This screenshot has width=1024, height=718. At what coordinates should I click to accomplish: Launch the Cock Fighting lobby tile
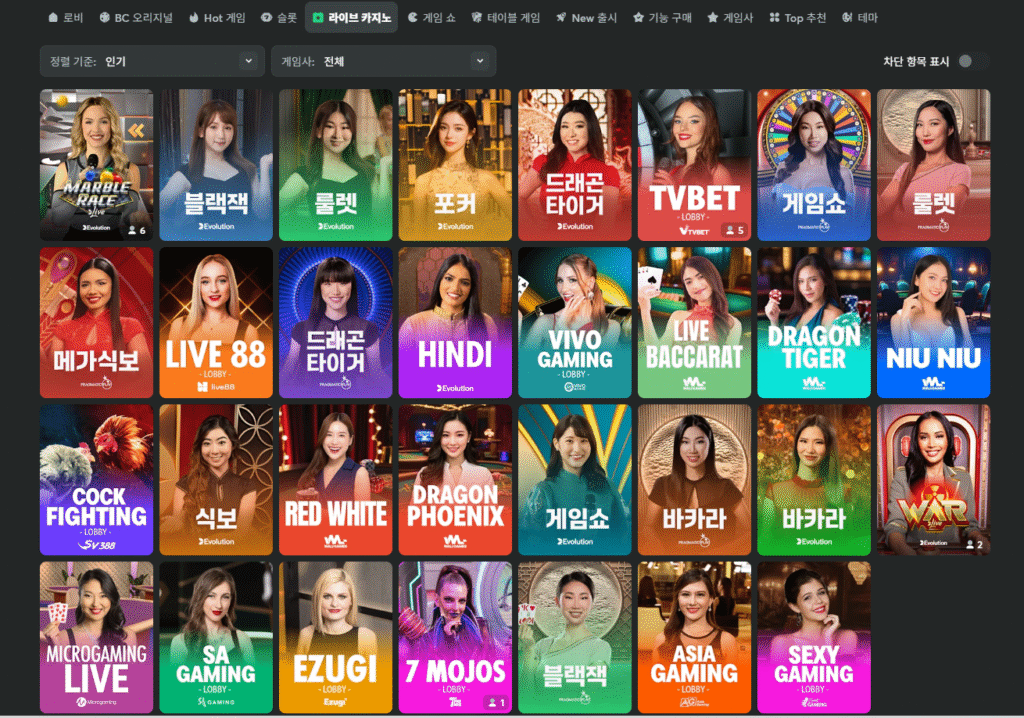click(x=96, y=480)
